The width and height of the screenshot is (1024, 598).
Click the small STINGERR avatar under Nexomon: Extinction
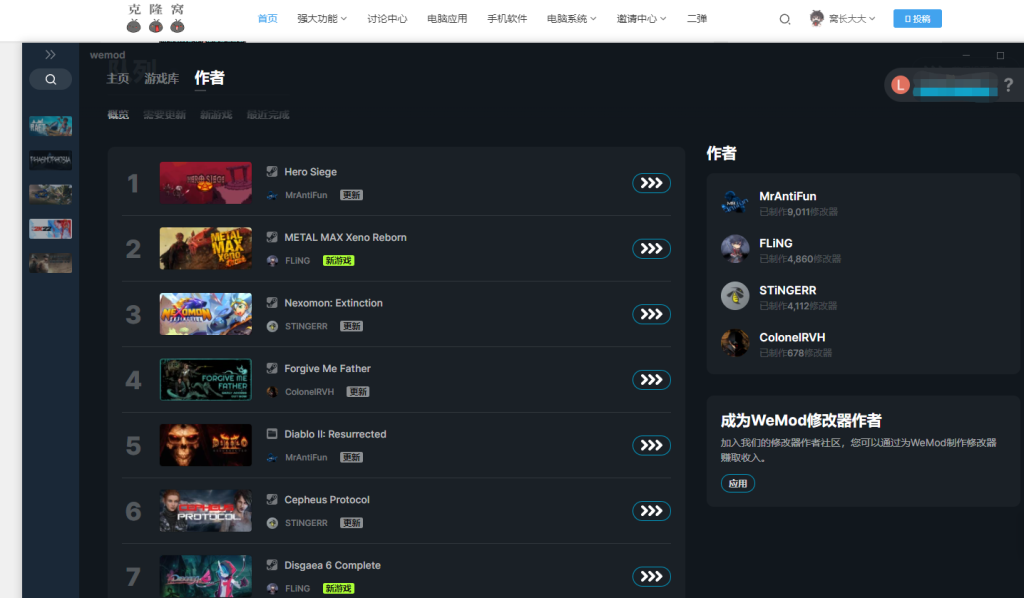click(x=272, y=326)
